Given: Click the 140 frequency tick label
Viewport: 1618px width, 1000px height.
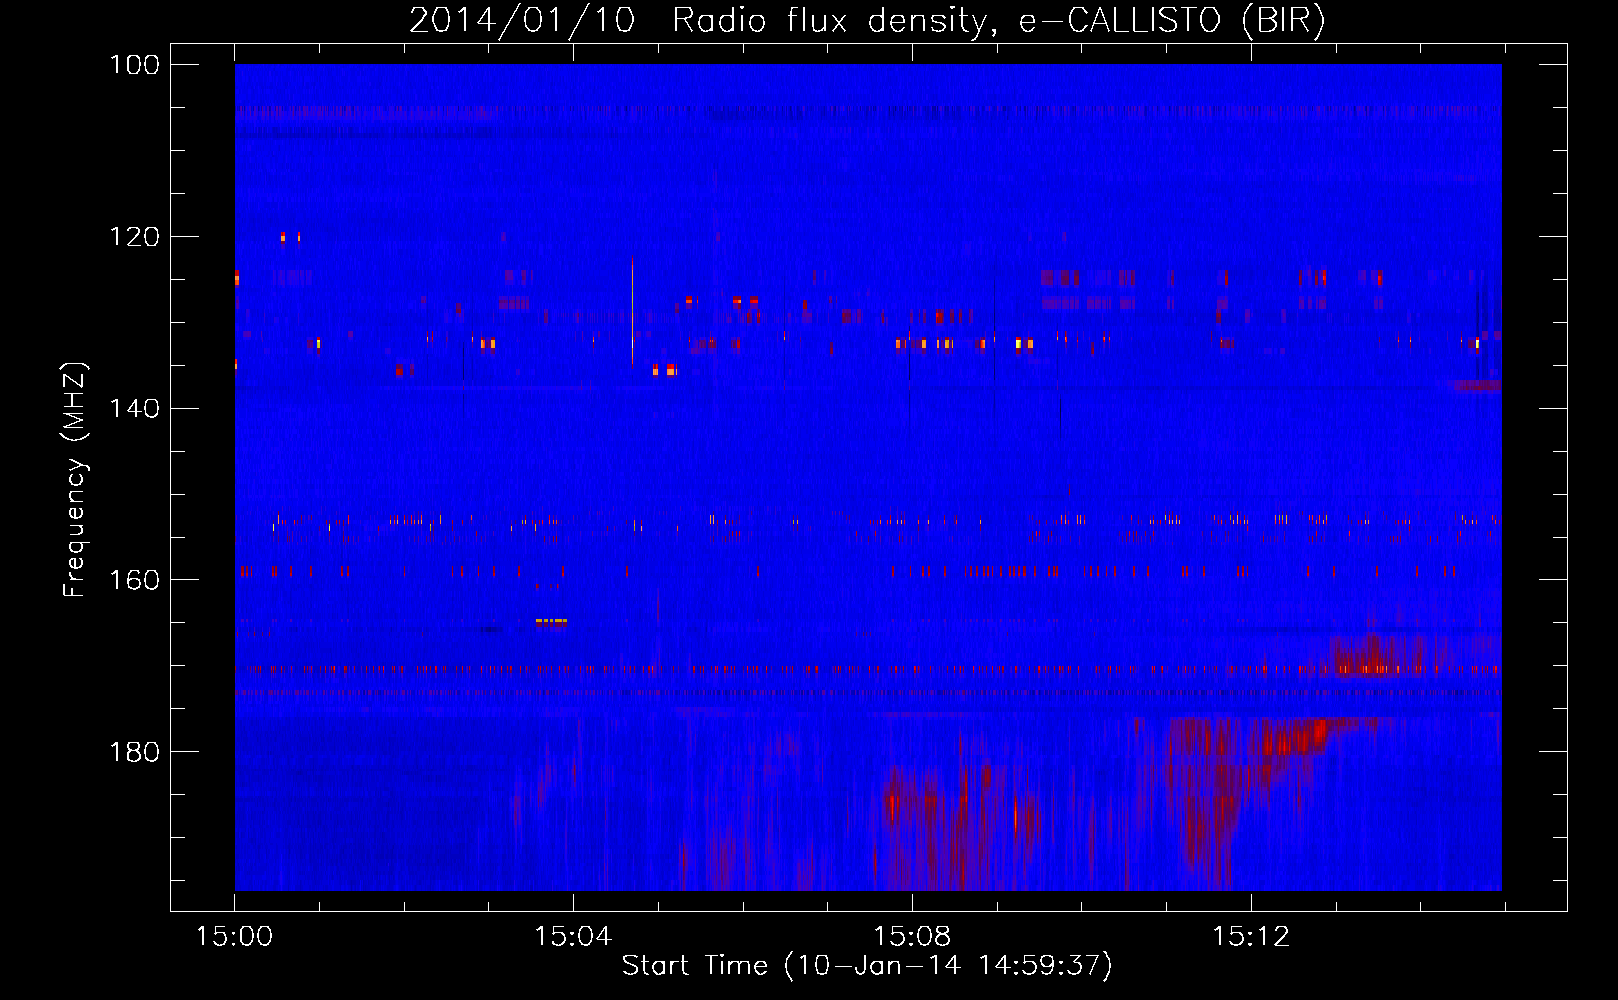Looking at the screenshot, I should (135, 408).
